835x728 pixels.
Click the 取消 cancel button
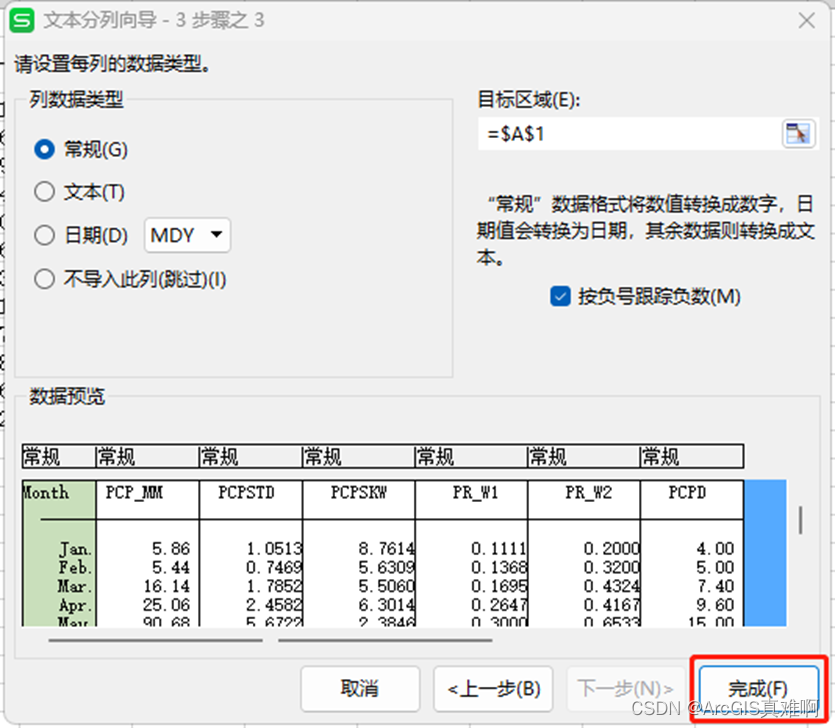click(x=360, y=688)
